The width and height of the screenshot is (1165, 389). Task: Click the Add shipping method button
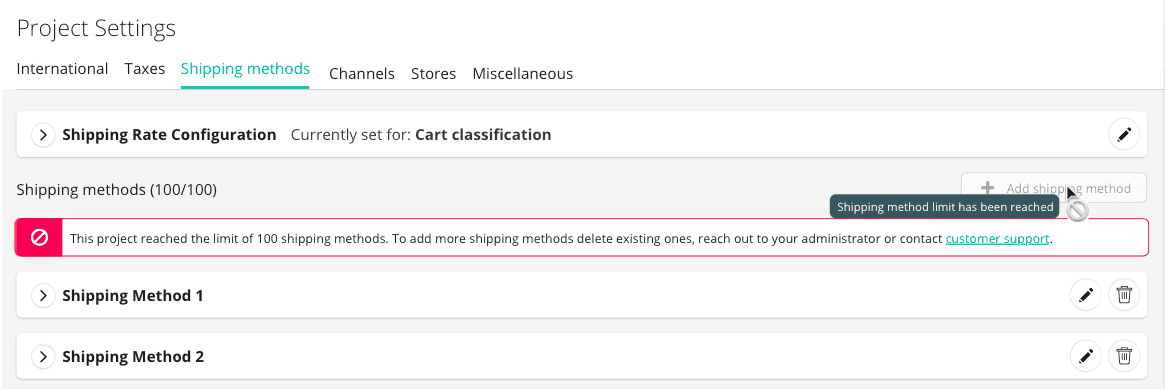point(1054,189)
